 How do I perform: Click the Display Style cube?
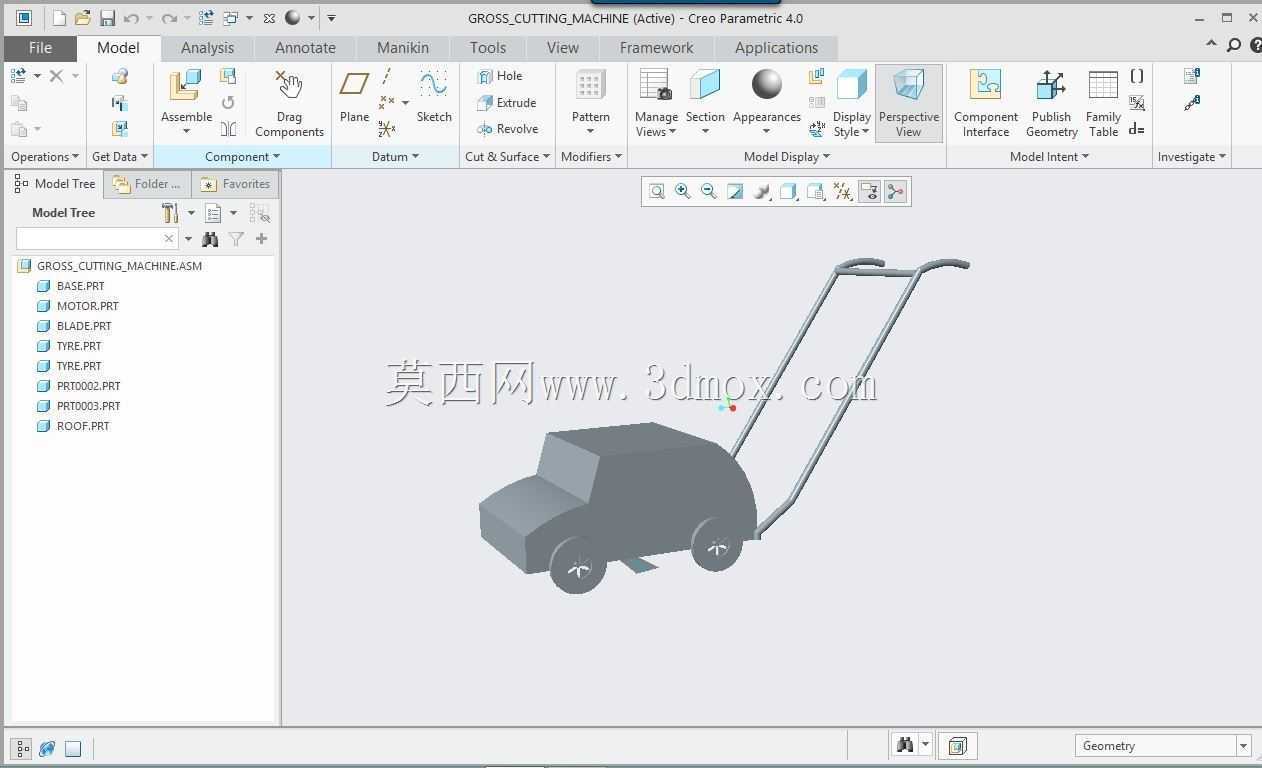pyautogui.click(x=852, y=85)
